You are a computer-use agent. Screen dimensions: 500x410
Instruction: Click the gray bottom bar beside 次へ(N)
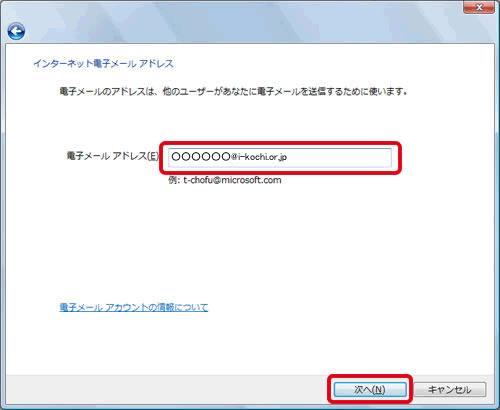pos(167,389)
